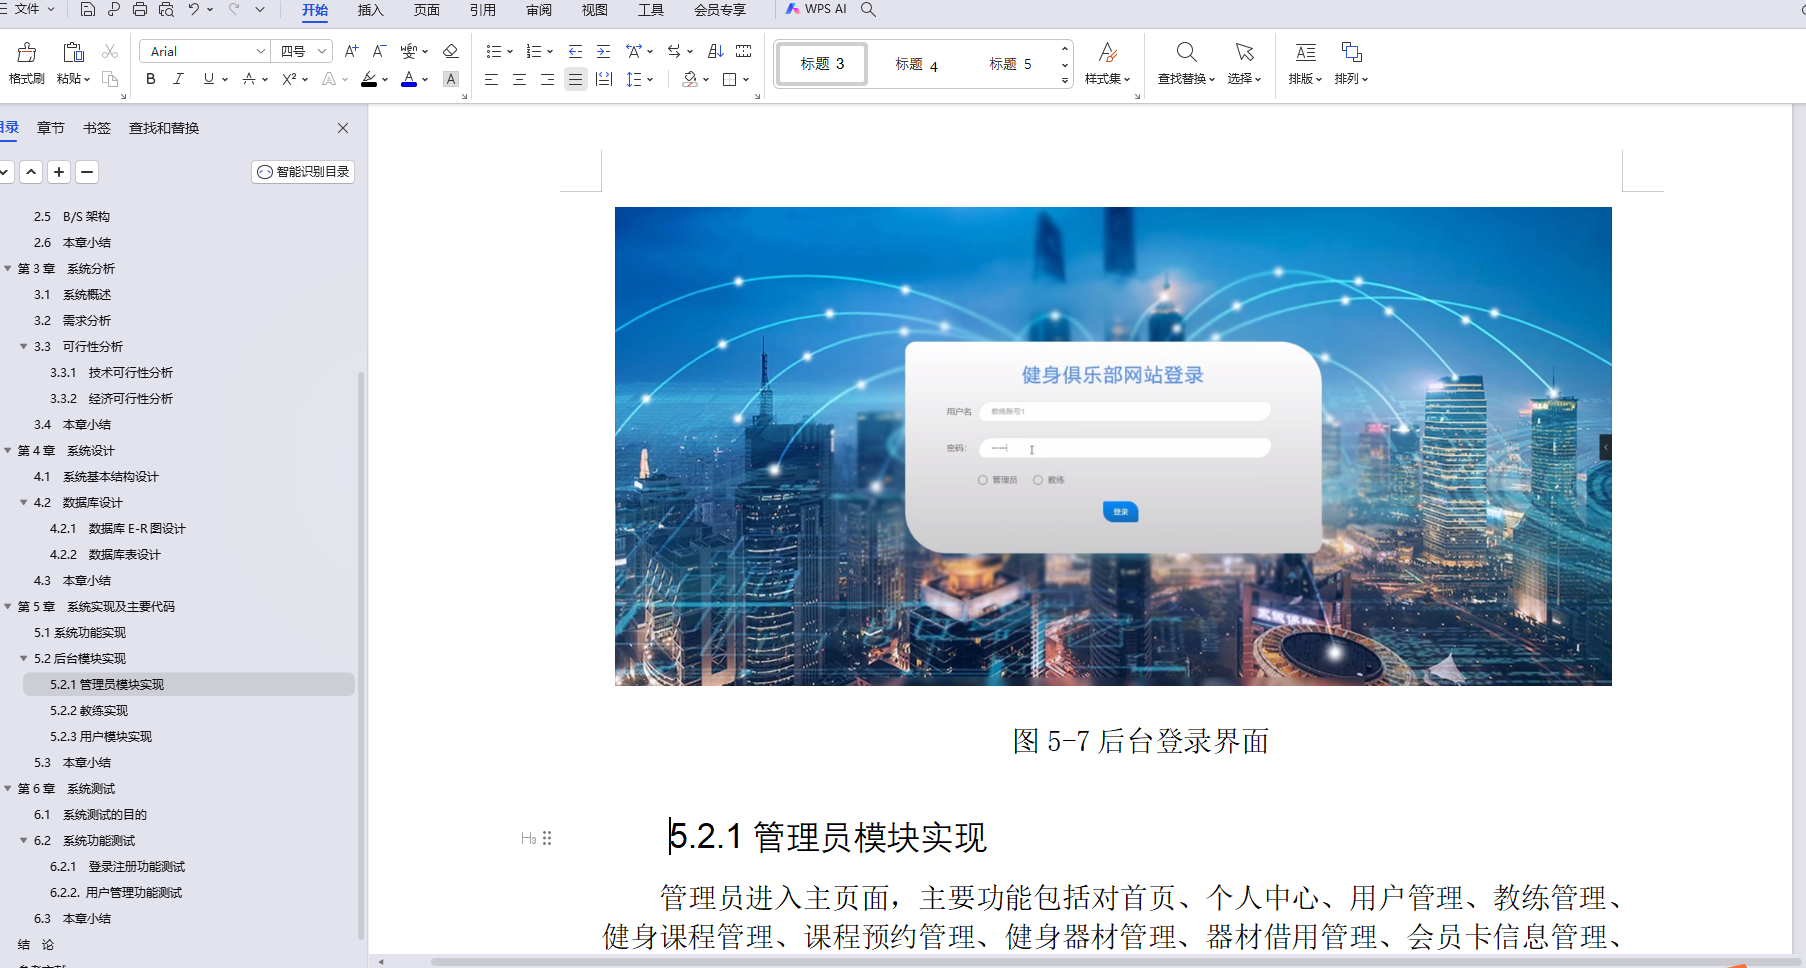Apply distributed alignment
The image size is (1806, 968).
pyautogui.click(x=604, y=79)
